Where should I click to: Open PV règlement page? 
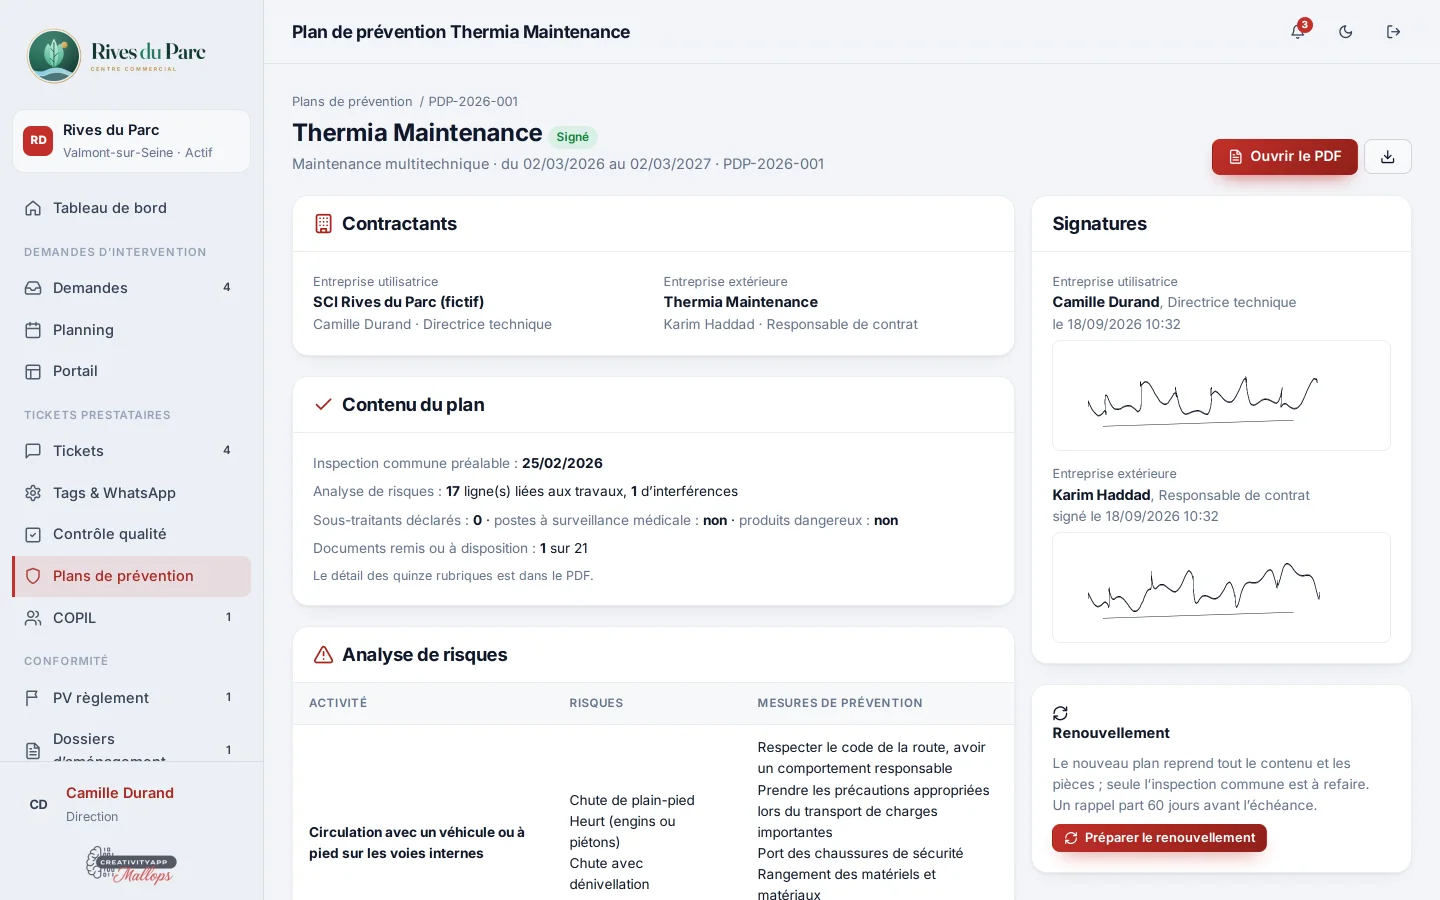click(x=131, y=698)
